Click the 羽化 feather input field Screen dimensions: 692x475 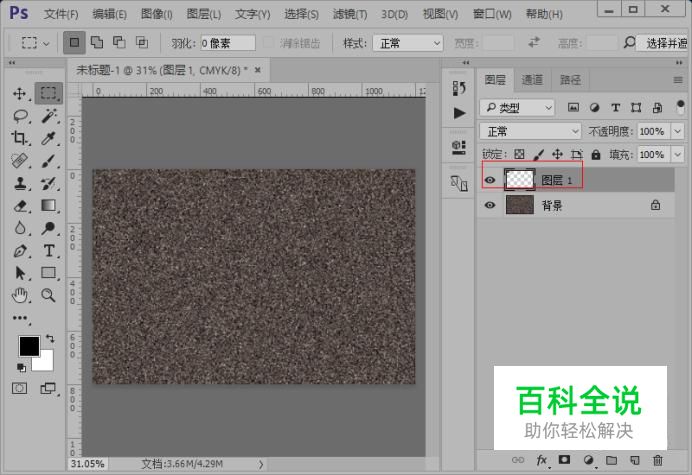click(226, 44)
